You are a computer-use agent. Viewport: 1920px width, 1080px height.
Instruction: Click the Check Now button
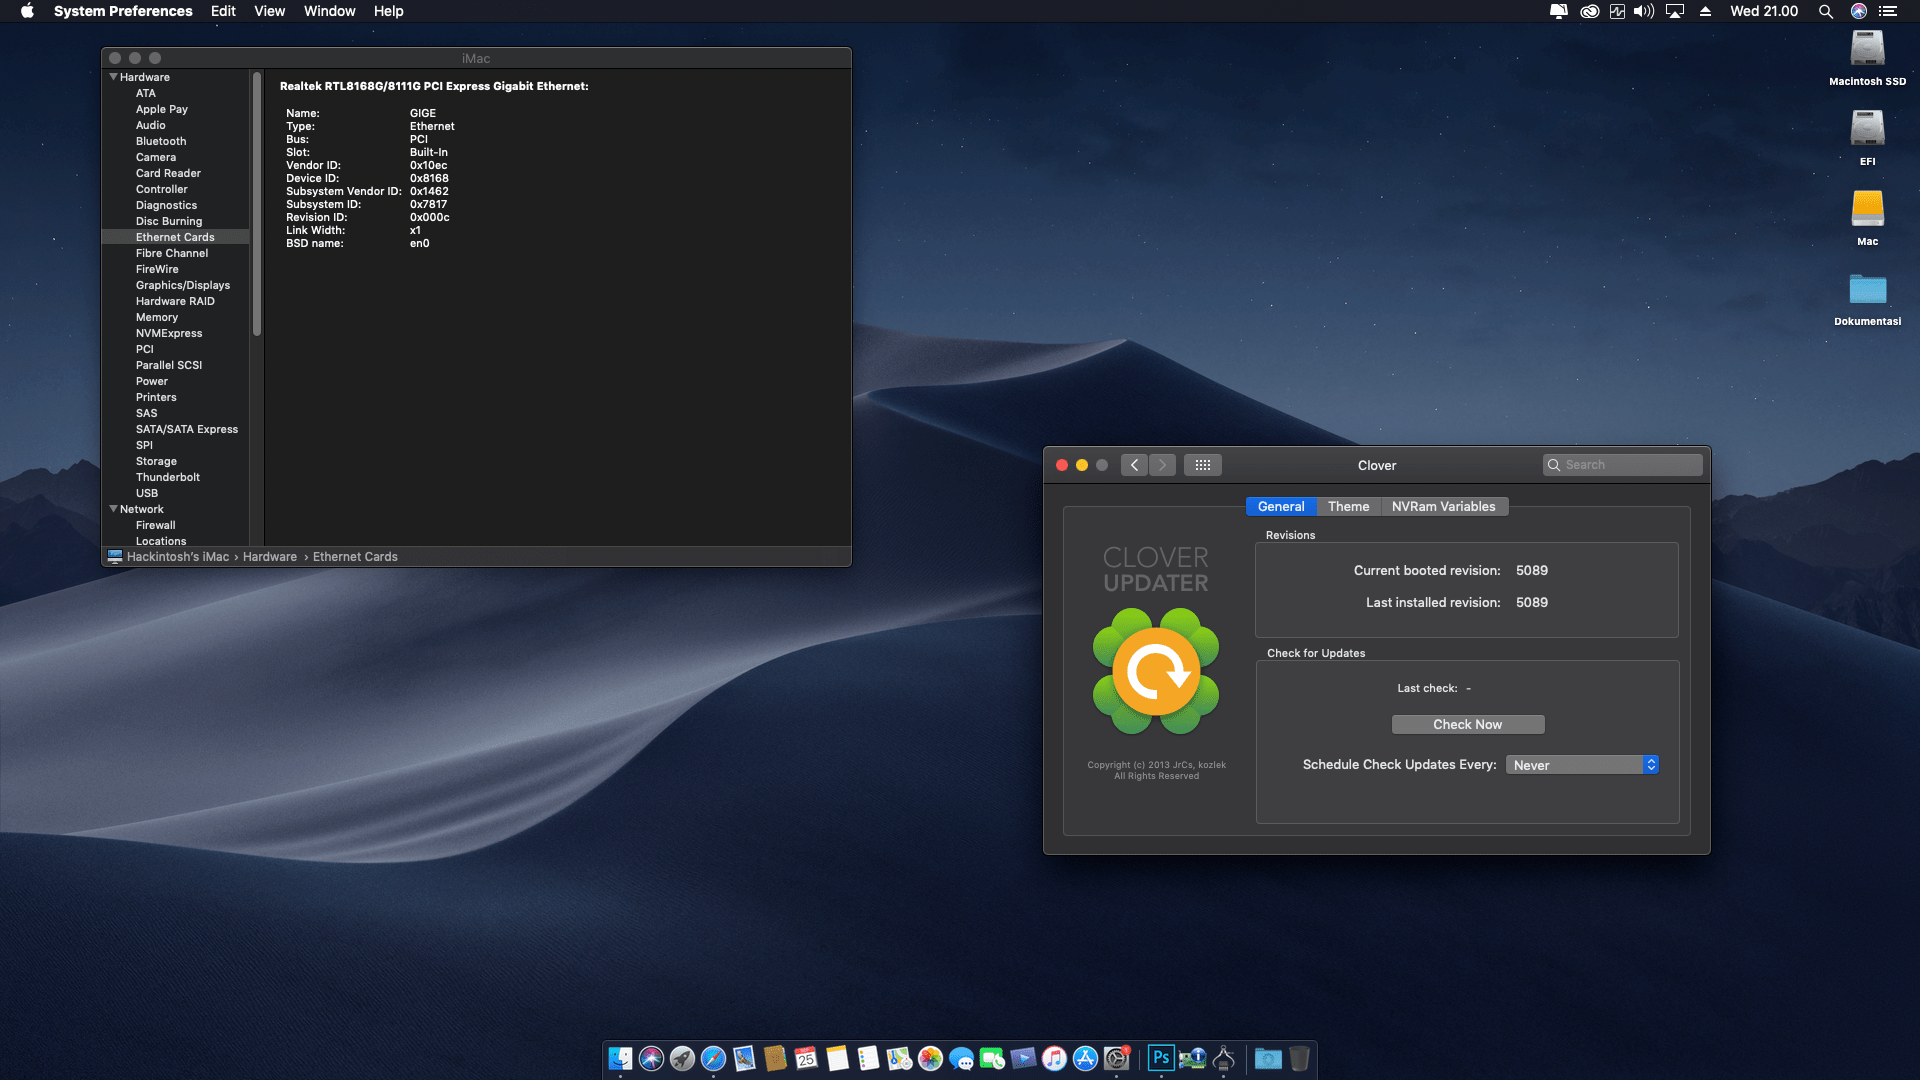[1467, 724]
